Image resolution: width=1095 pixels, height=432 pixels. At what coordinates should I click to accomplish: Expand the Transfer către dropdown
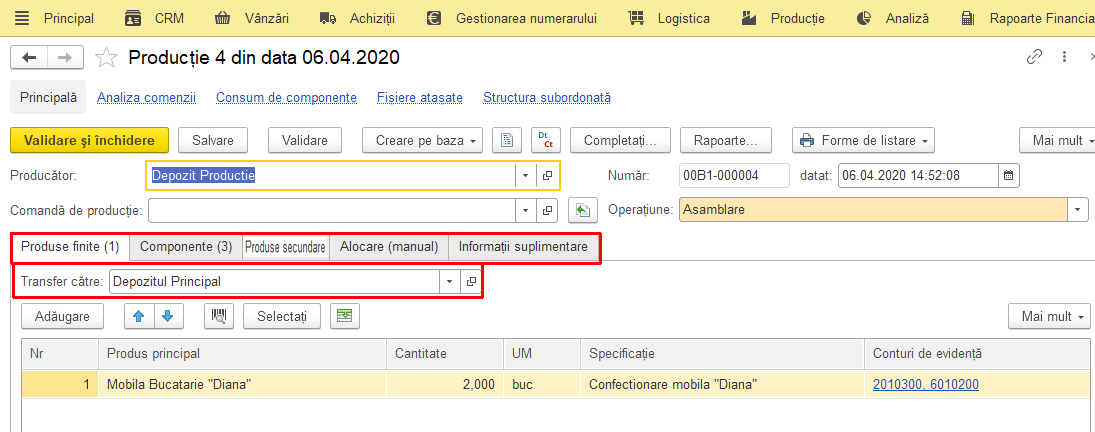point(449,282)
